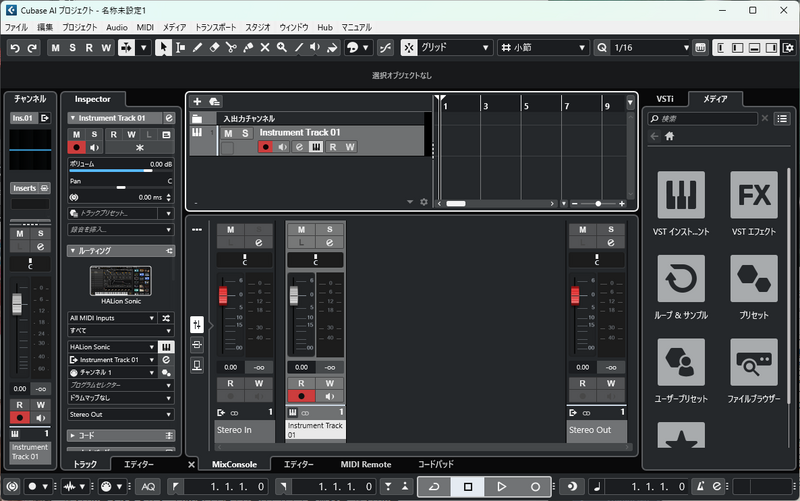Collapse the routing section in Inspector
800x501 pixels.
72,251
